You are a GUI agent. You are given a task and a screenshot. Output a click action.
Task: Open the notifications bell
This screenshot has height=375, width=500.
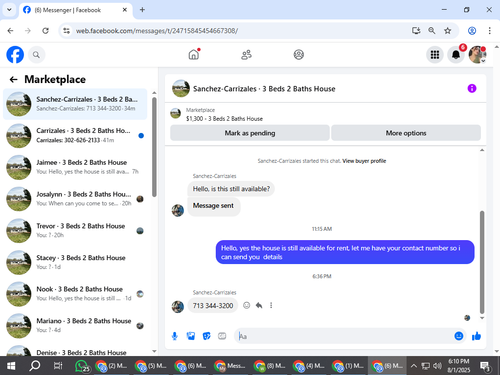click(x=456, y=55)
